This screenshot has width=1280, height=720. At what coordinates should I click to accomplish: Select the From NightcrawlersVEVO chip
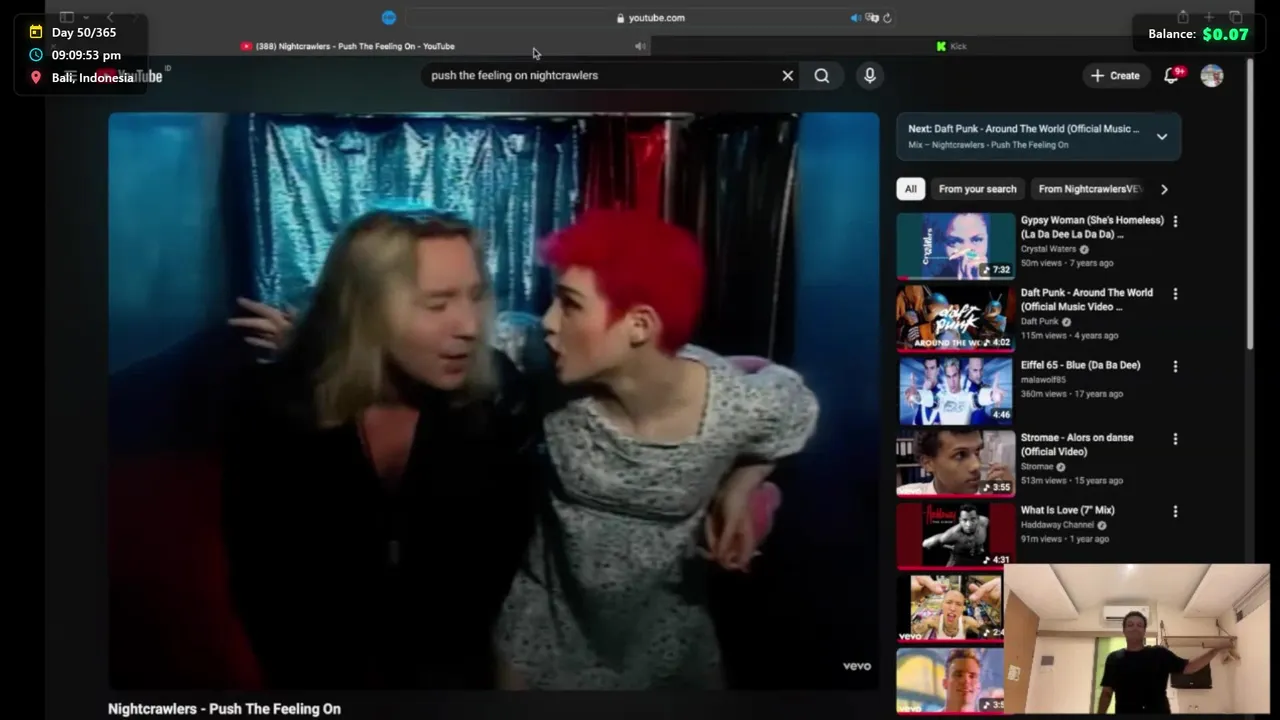[x=1090, y=189]
